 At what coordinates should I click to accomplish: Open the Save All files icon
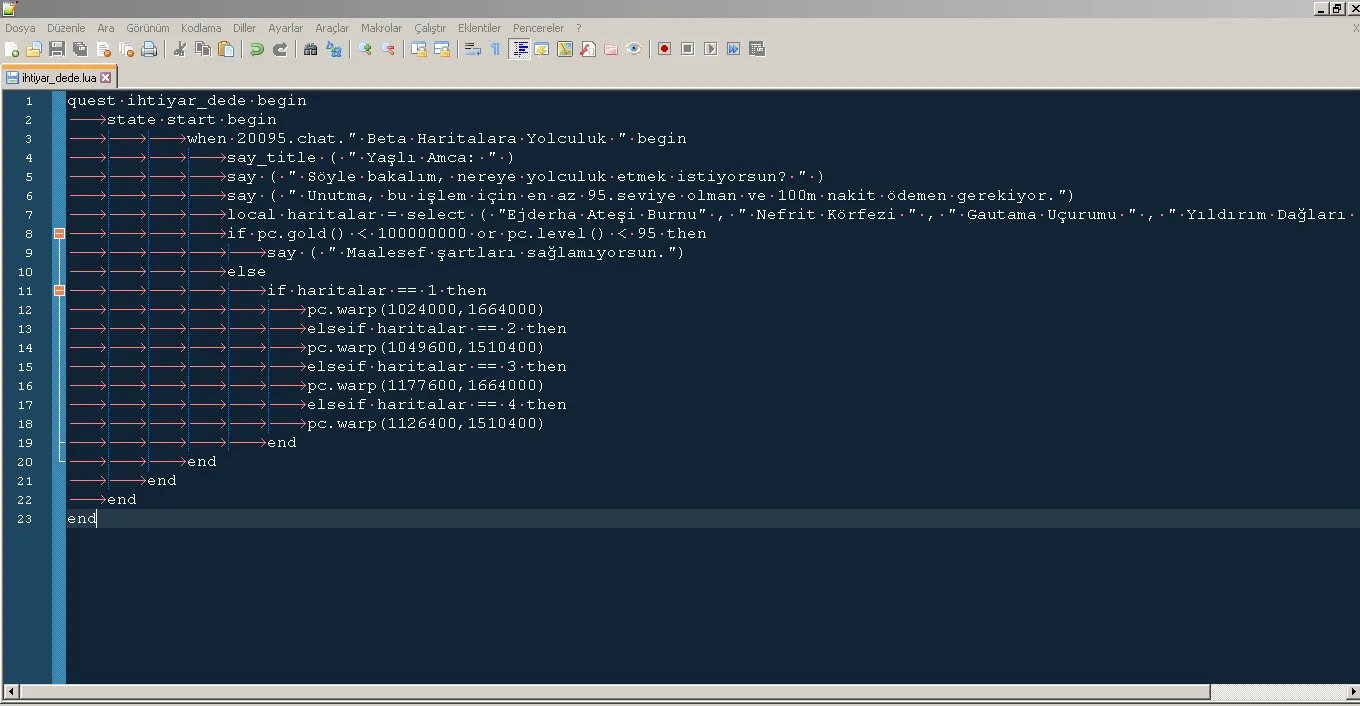tap(79, 48)
